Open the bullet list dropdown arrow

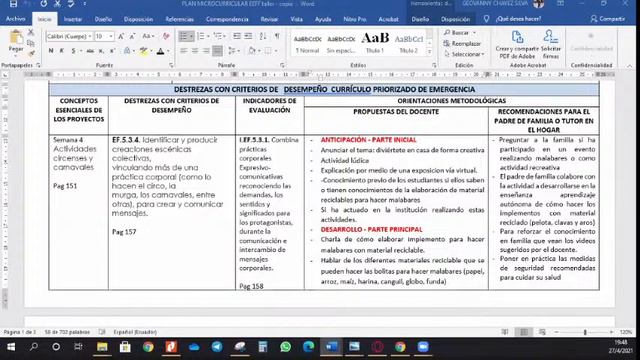click(191, 36)
